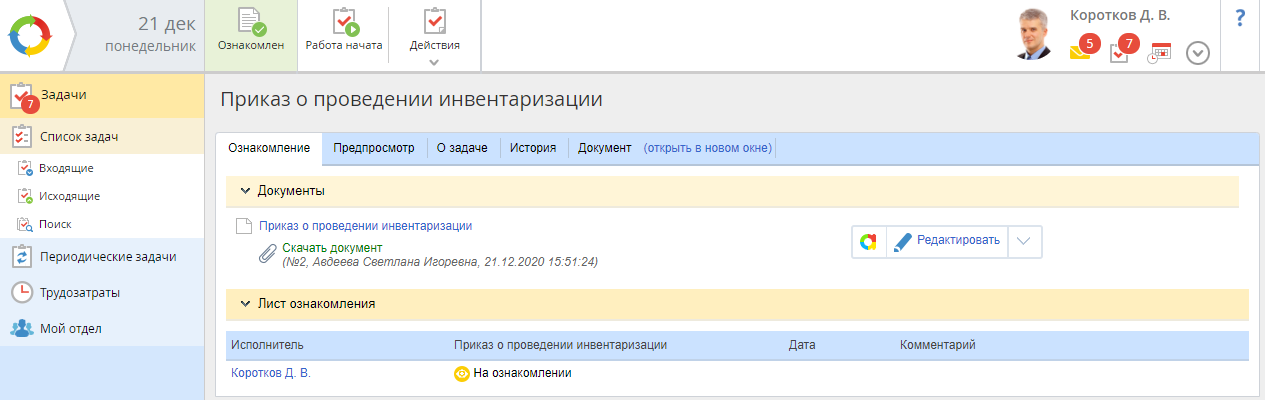The width and height of the screenshot is (1265, 400).
Task: Switch to the Документ tab
Action: [605, 148]
